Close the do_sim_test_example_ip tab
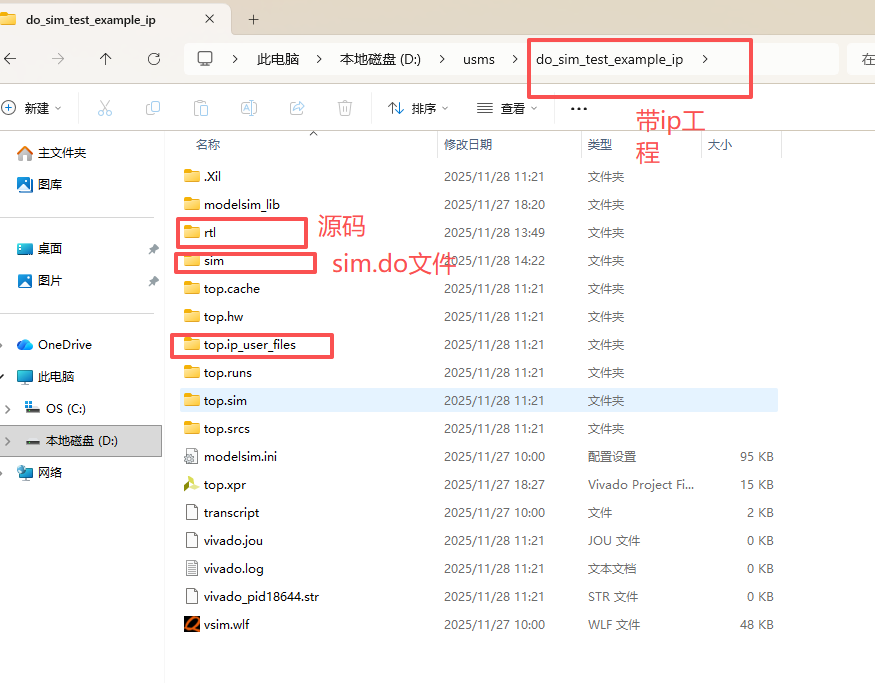 pyautogui.click(x=209, y=19)
